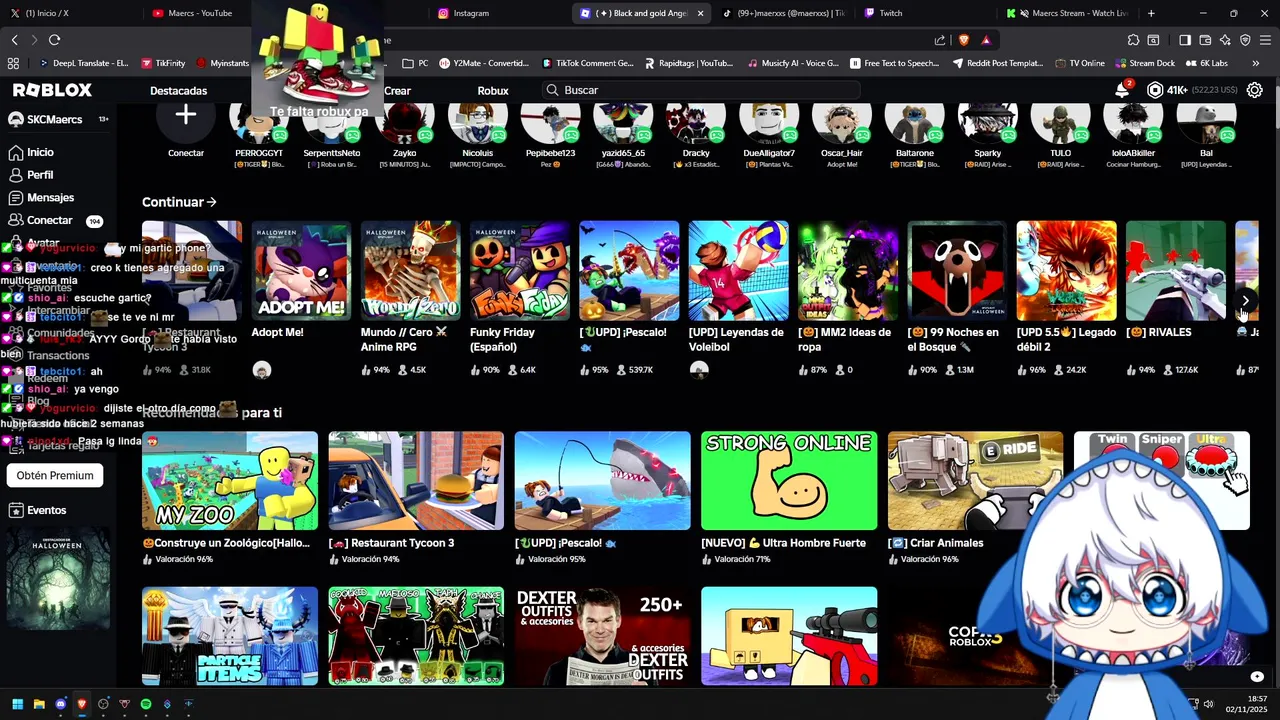Viewport: 1280px width, 720px height.
Task: Open friend PERROGGYT's avatar
Action: click(259, 124)
